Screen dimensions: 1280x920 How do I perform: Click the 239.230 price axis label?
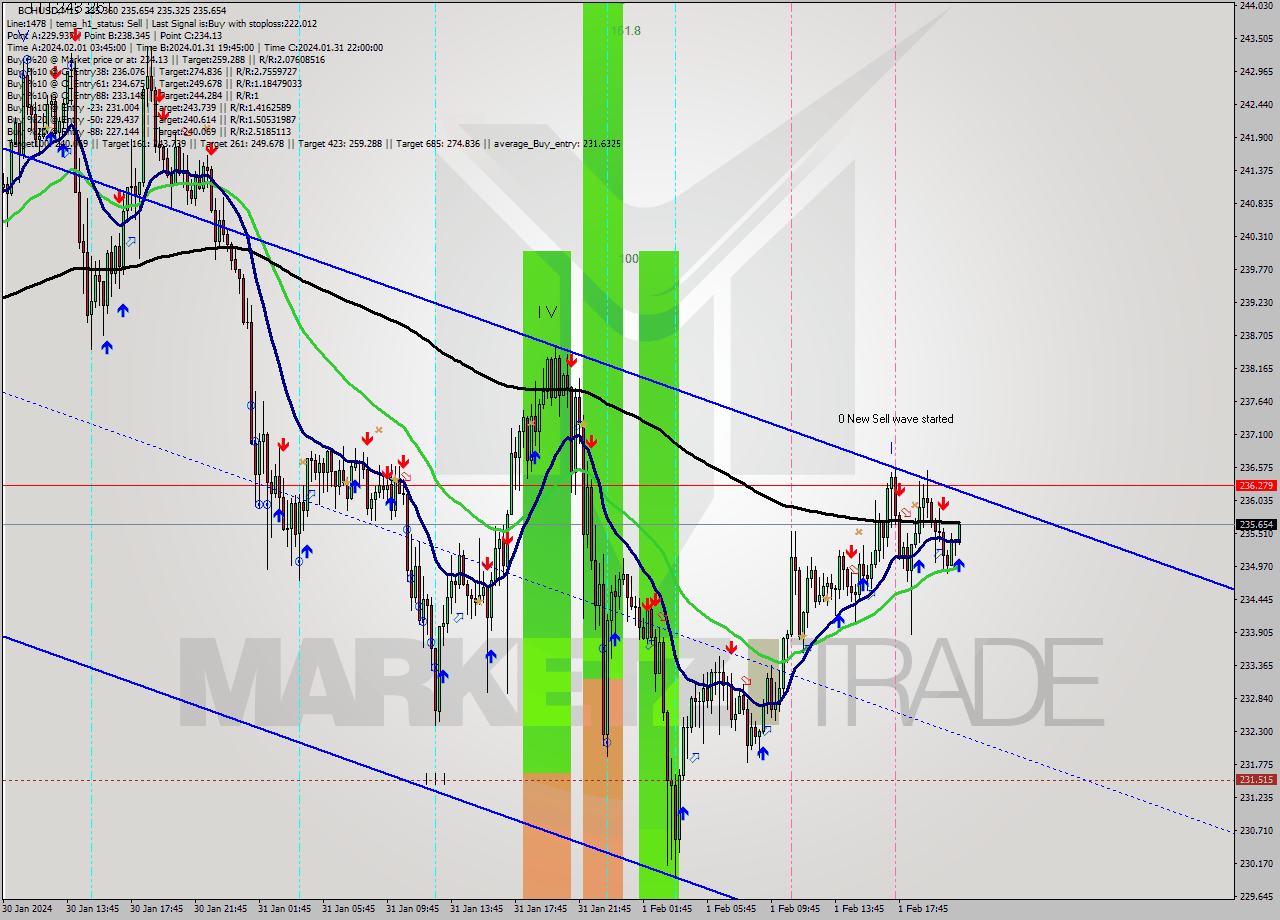point(1255,303)
